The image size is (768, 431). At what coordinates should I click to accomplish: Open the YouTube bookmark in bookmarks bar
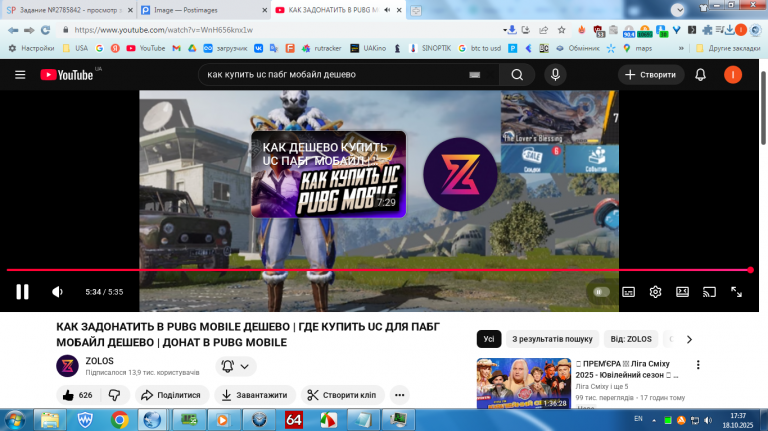[x=145, y=48]
